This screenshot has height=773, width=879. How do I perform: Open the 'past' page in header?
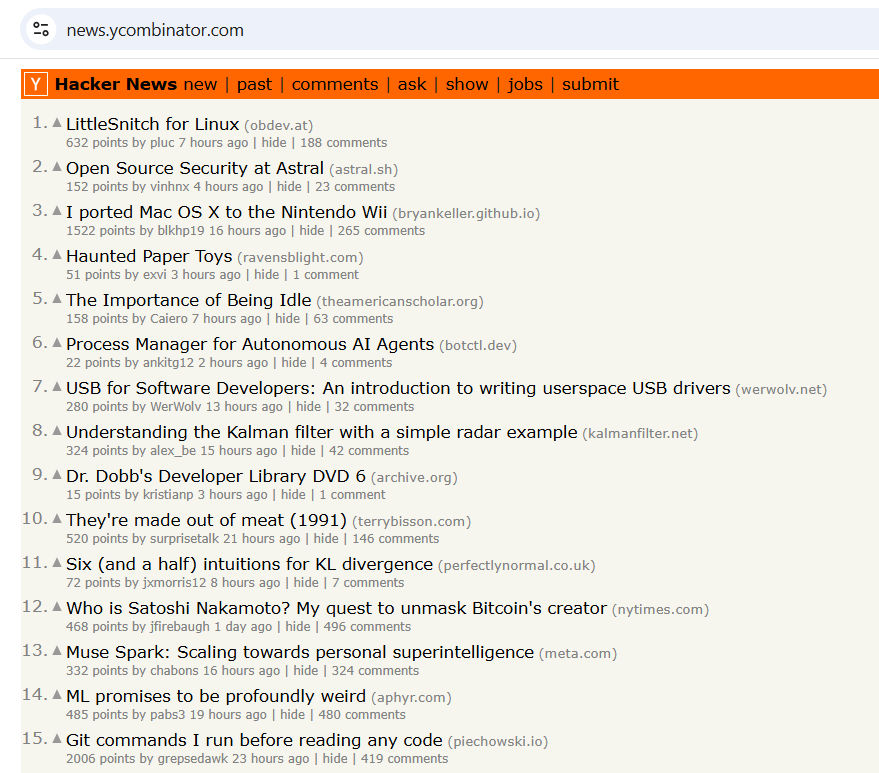tap(254, 84)
